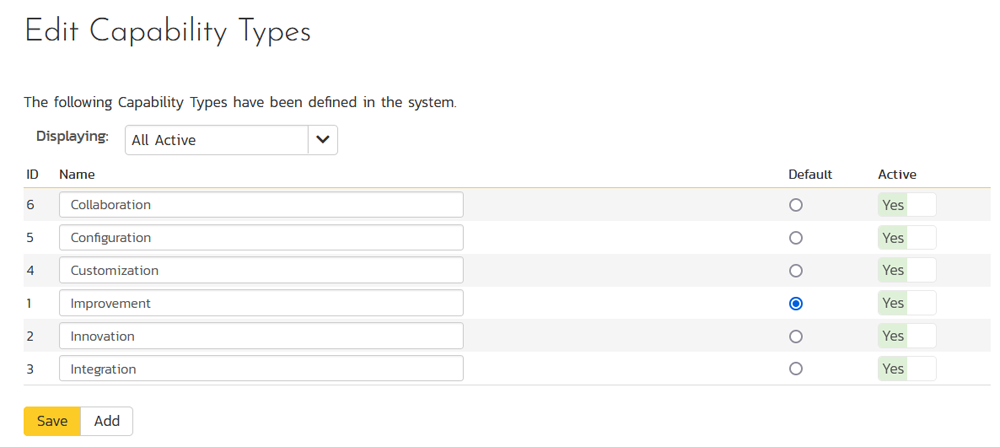Toggle Active switch for Customization
The image size is (1000, 447).
(907, 271)
